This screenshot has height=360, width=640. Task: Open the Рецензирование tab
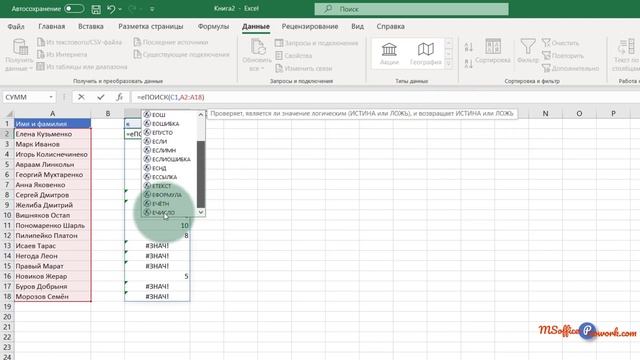pyautogui.click(x=310, y=27)
